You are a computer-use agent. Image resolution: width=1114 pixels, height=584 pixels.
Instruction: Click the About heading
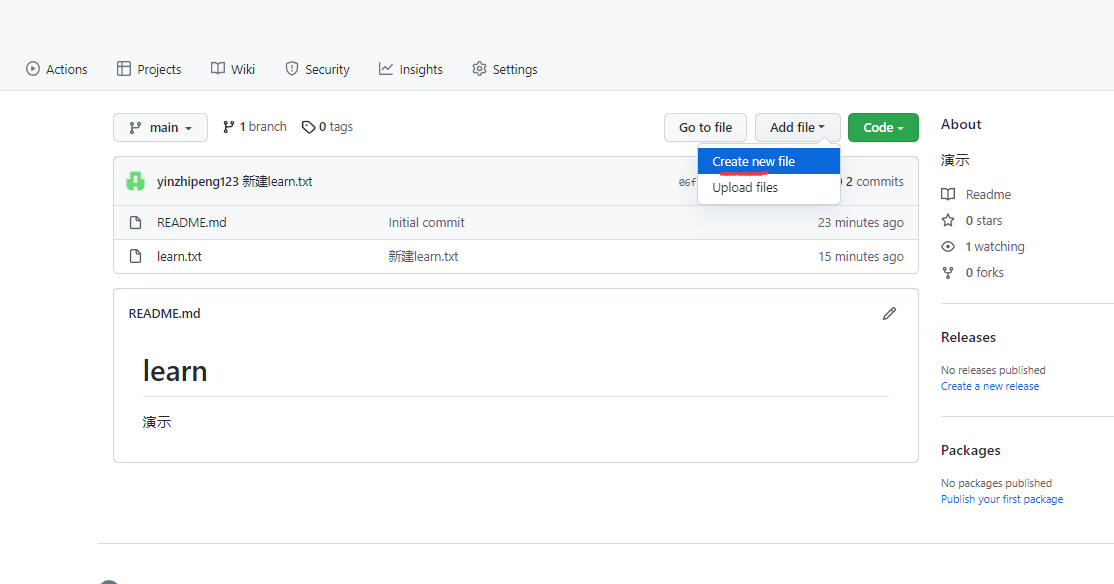(961, 124)
